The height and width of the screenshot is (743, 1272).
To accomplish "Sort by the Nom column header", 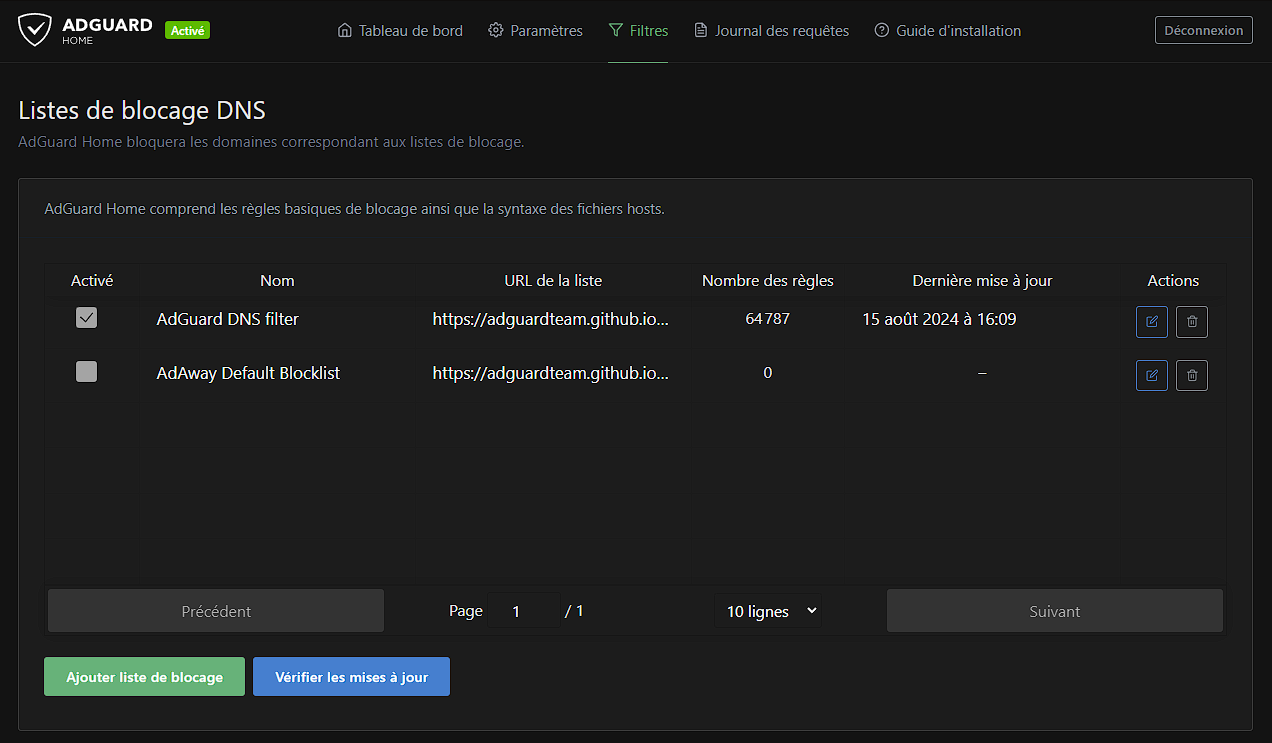I will pyautogui.click(x=277, y=281).
